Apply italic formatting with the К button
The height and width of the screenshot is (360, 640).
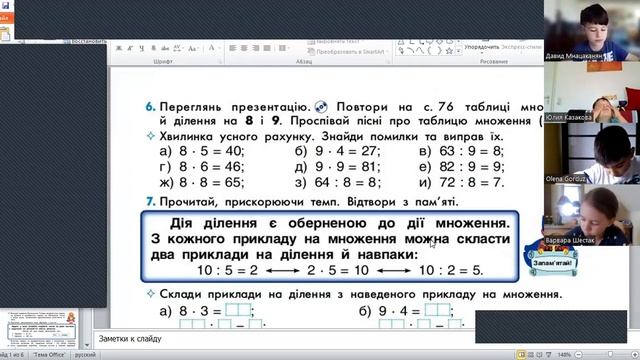click(x=130, y=48)
